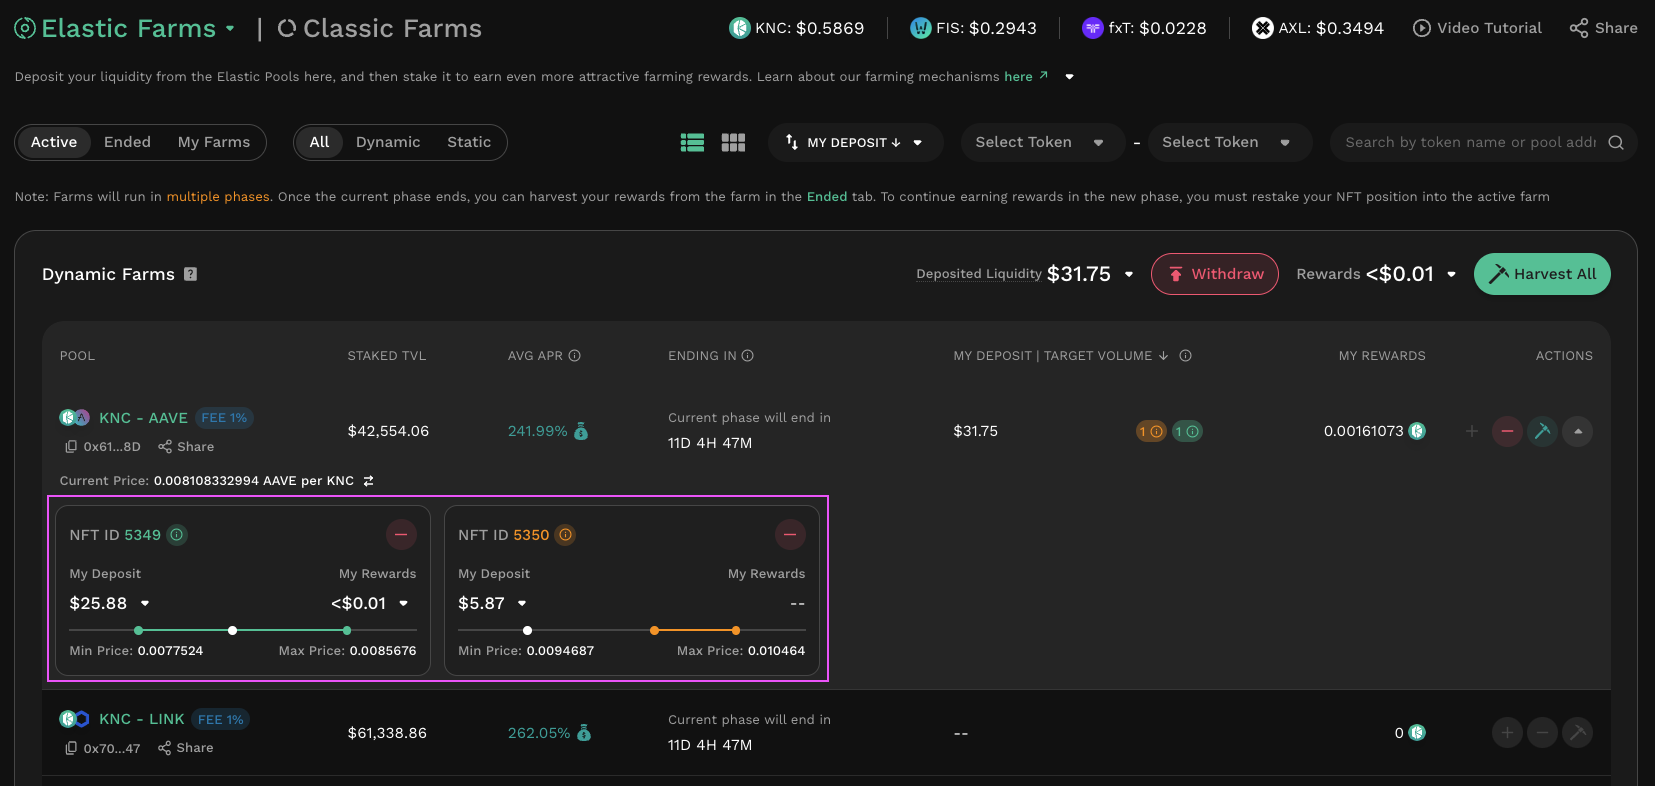Select the Active farms tab
The height and width of the screenshot is (786, 1655).
pyautogui.click(x=54, y=142)
